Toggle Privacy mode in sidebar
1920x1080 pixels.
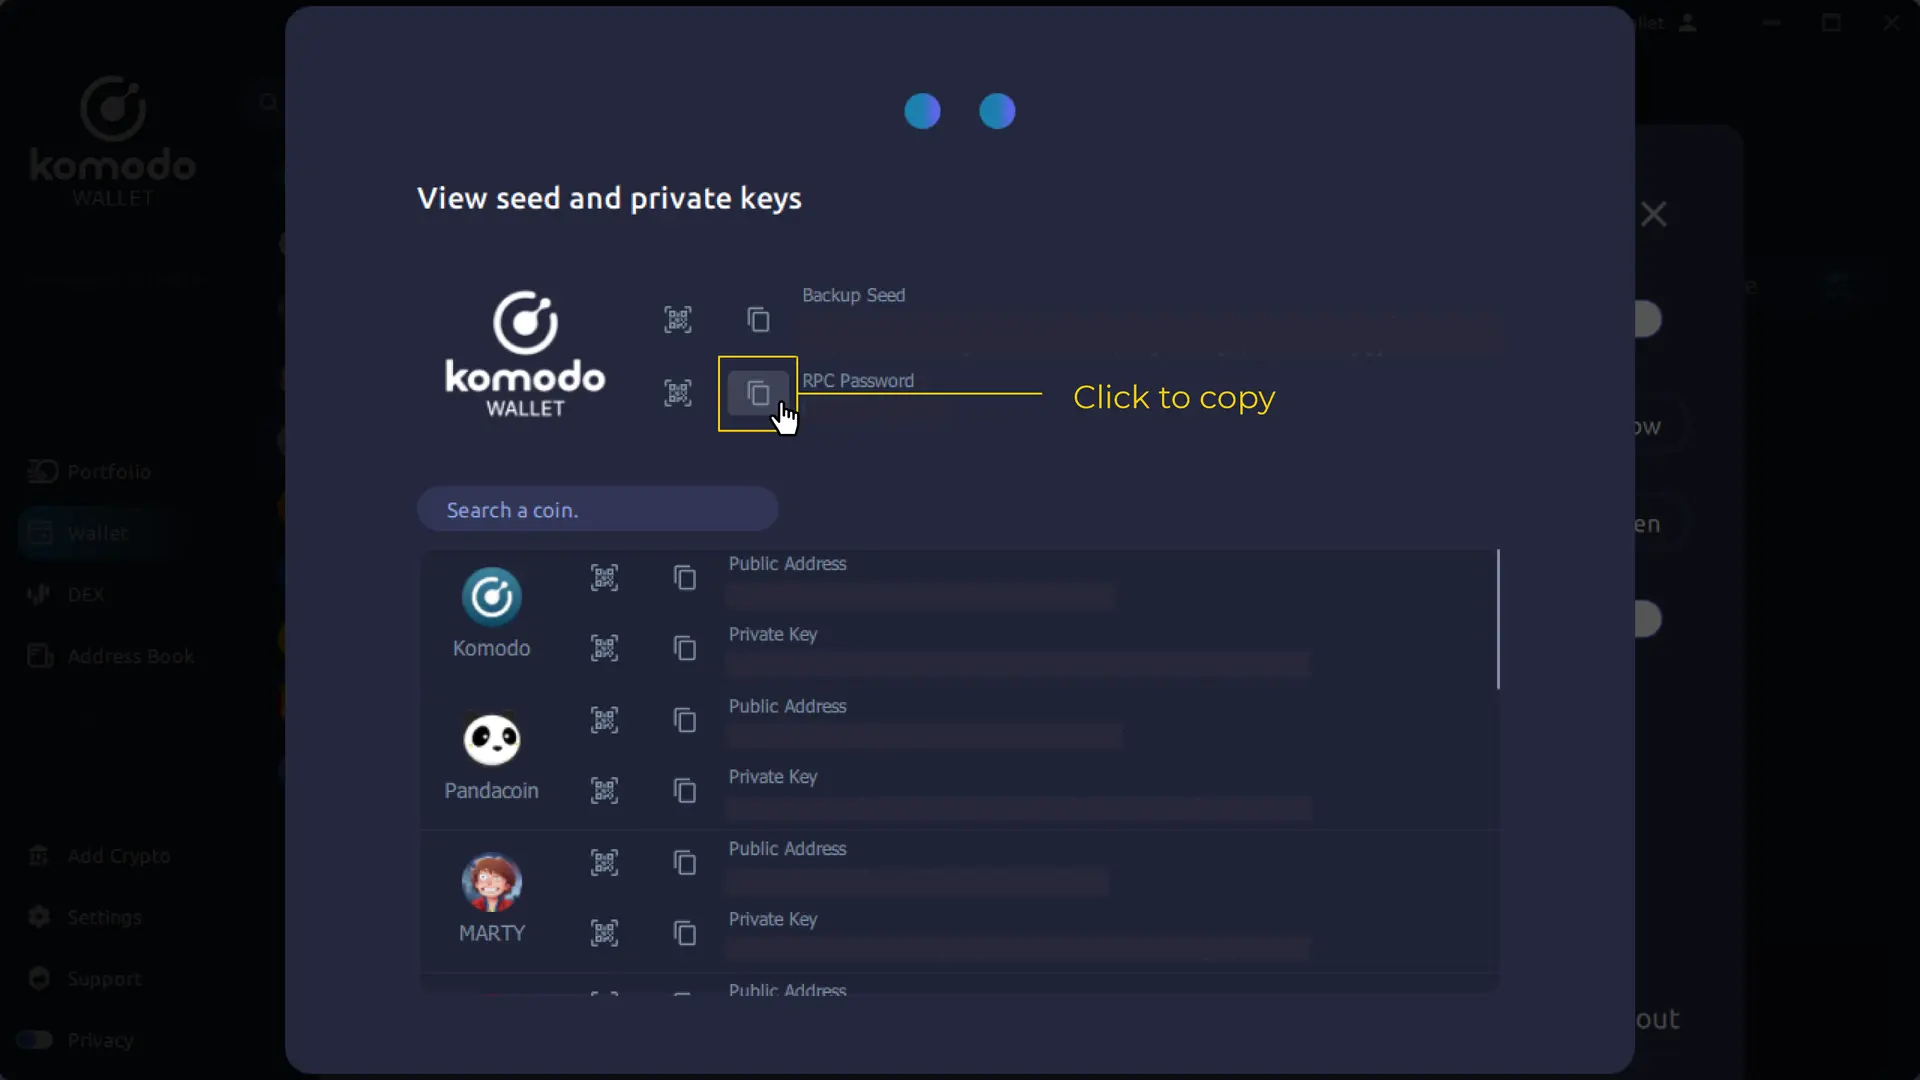(35, 1039)
